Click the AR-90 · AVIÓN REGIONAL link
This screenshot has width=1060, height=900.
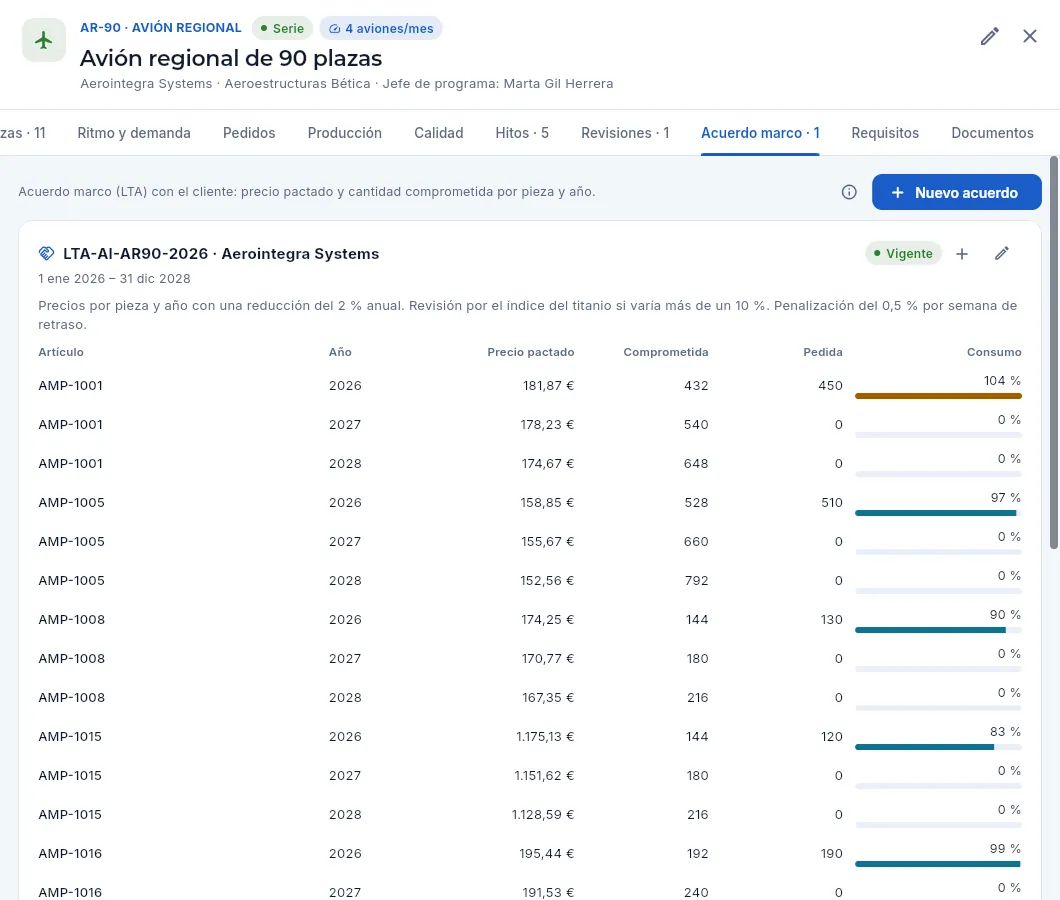(161, 28)
